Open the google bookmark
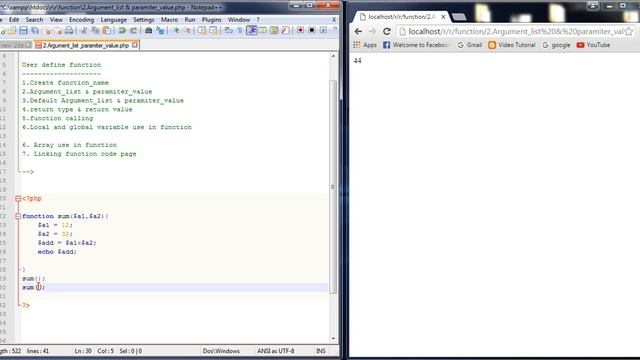This screenshot has height=360, width=640. (x=556, y=45)
